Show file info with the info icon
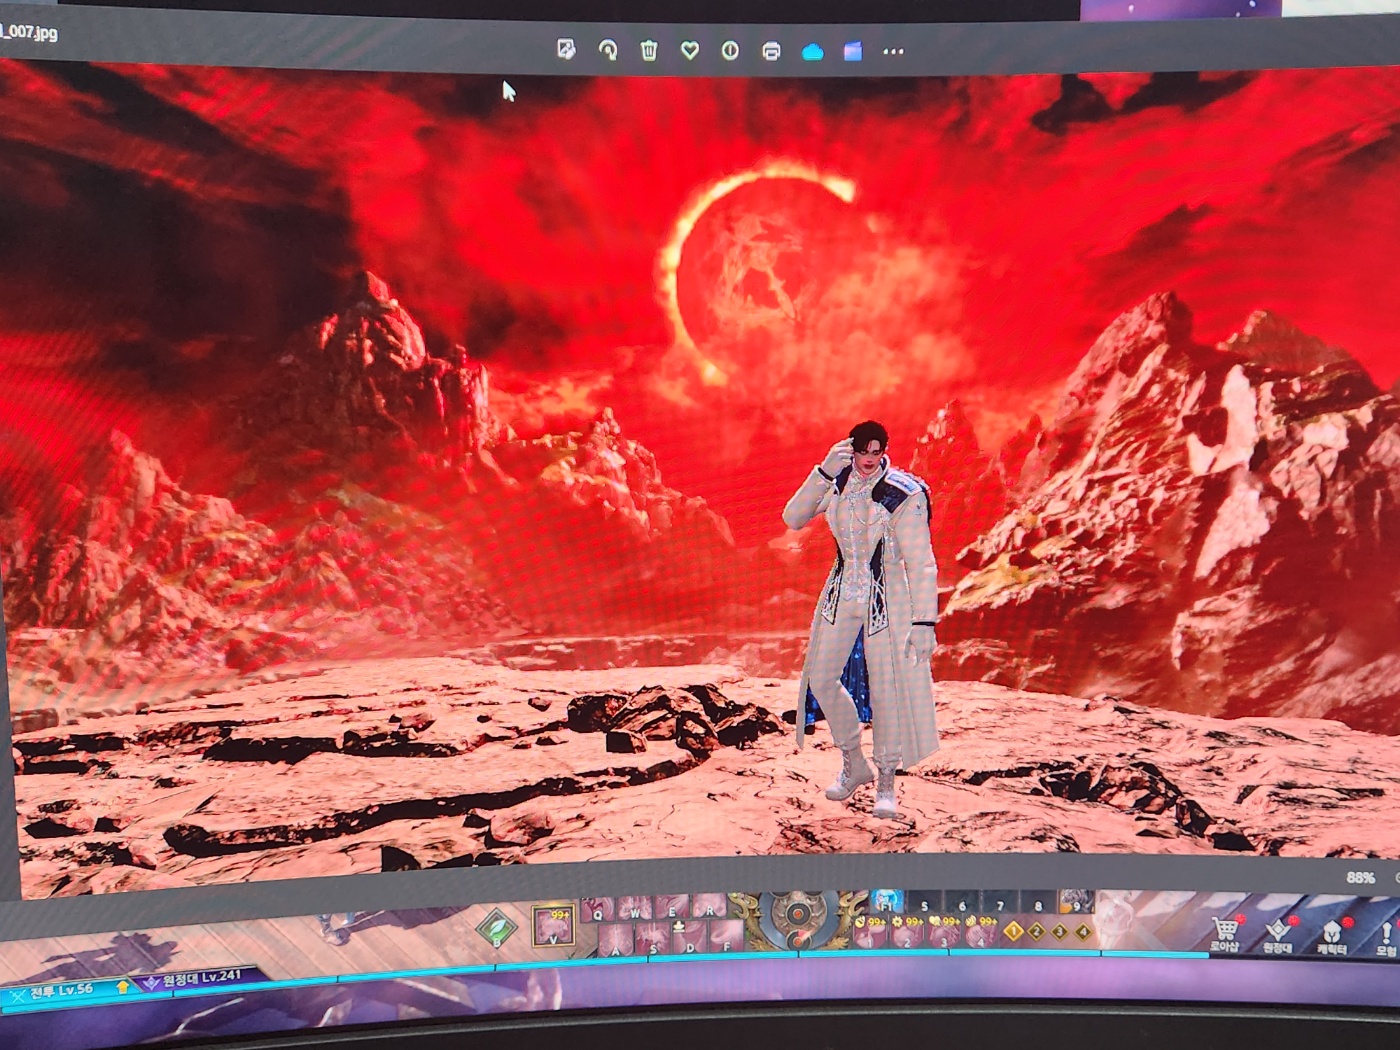This screenshot has width=1400, height=1050. click(x=730, y=50)
